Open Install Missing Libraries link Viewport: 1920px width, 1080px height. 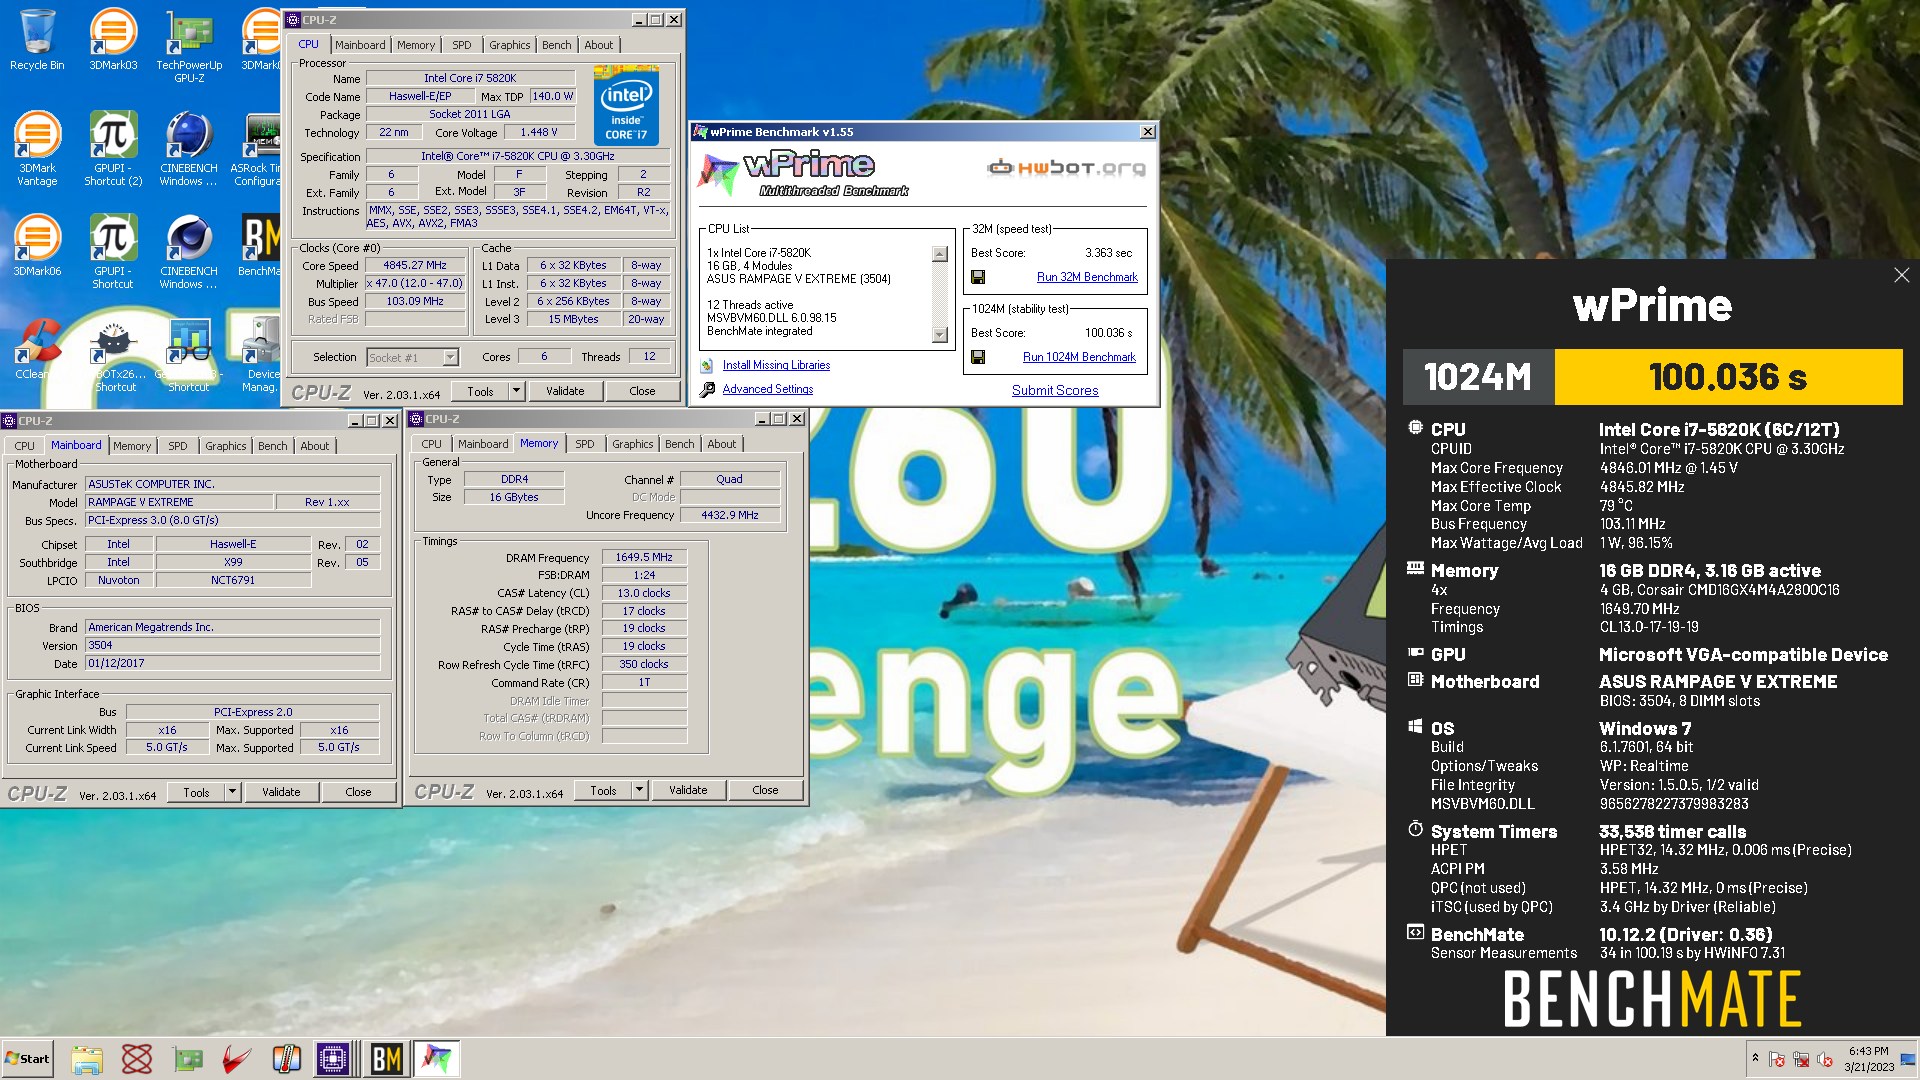click(776, 365)
